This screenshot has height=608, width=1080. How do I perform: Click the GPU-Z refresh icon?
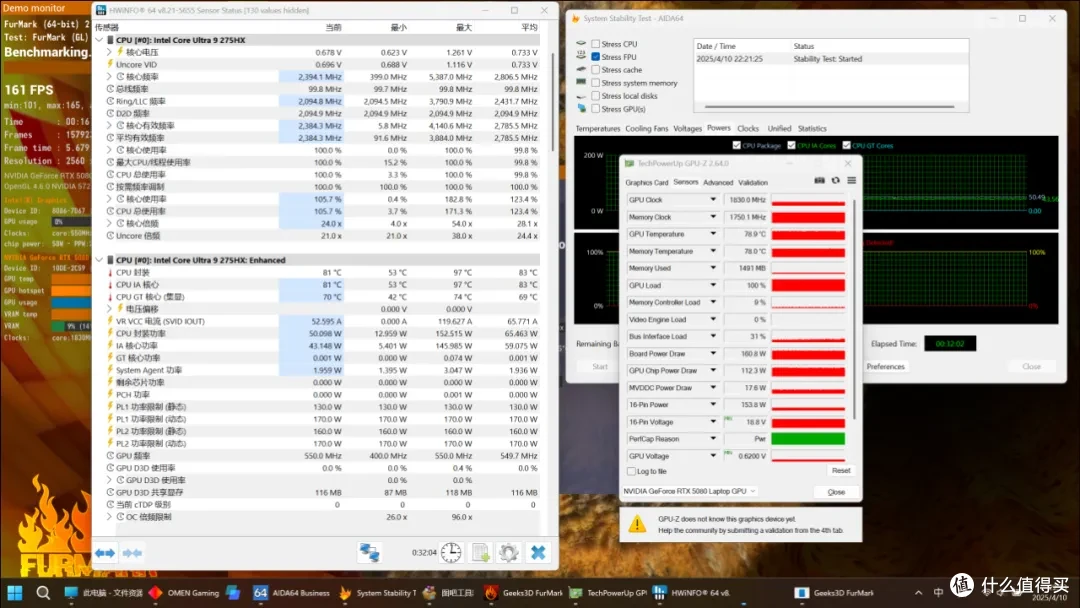[x=835, y=180]
